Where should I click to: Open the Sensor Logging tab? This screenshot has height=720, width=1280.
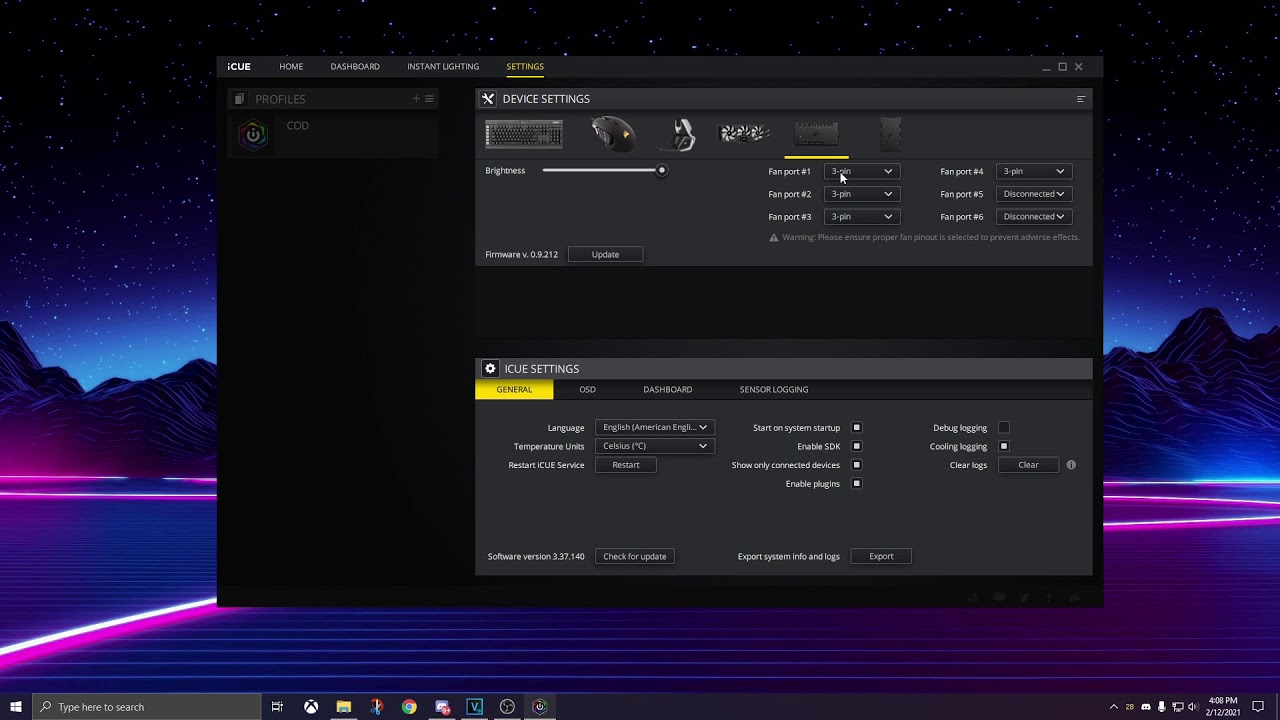point(774,390)
